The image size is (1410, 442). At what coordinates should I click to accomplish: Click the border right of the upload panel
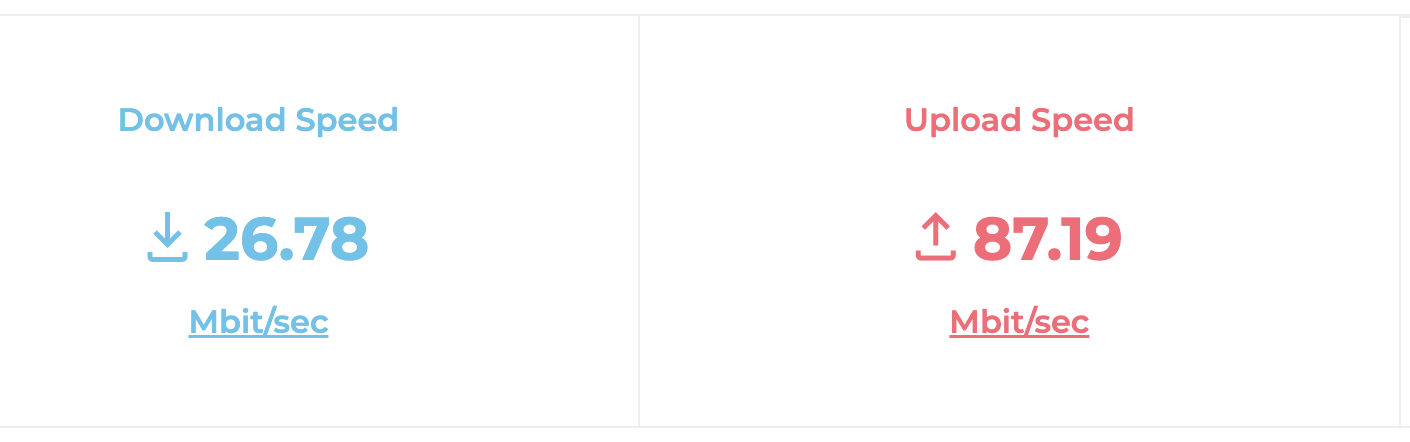1399,221
